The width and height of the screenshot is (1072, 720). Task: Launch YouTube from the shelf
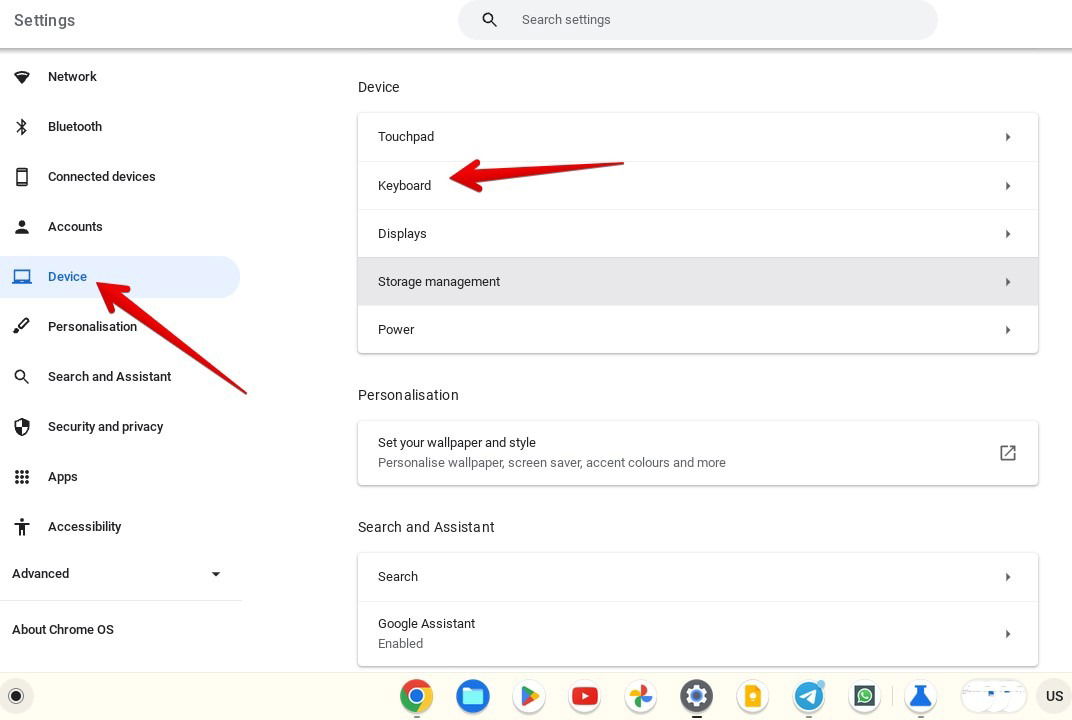pyautogui.click(x=584, y=696)
